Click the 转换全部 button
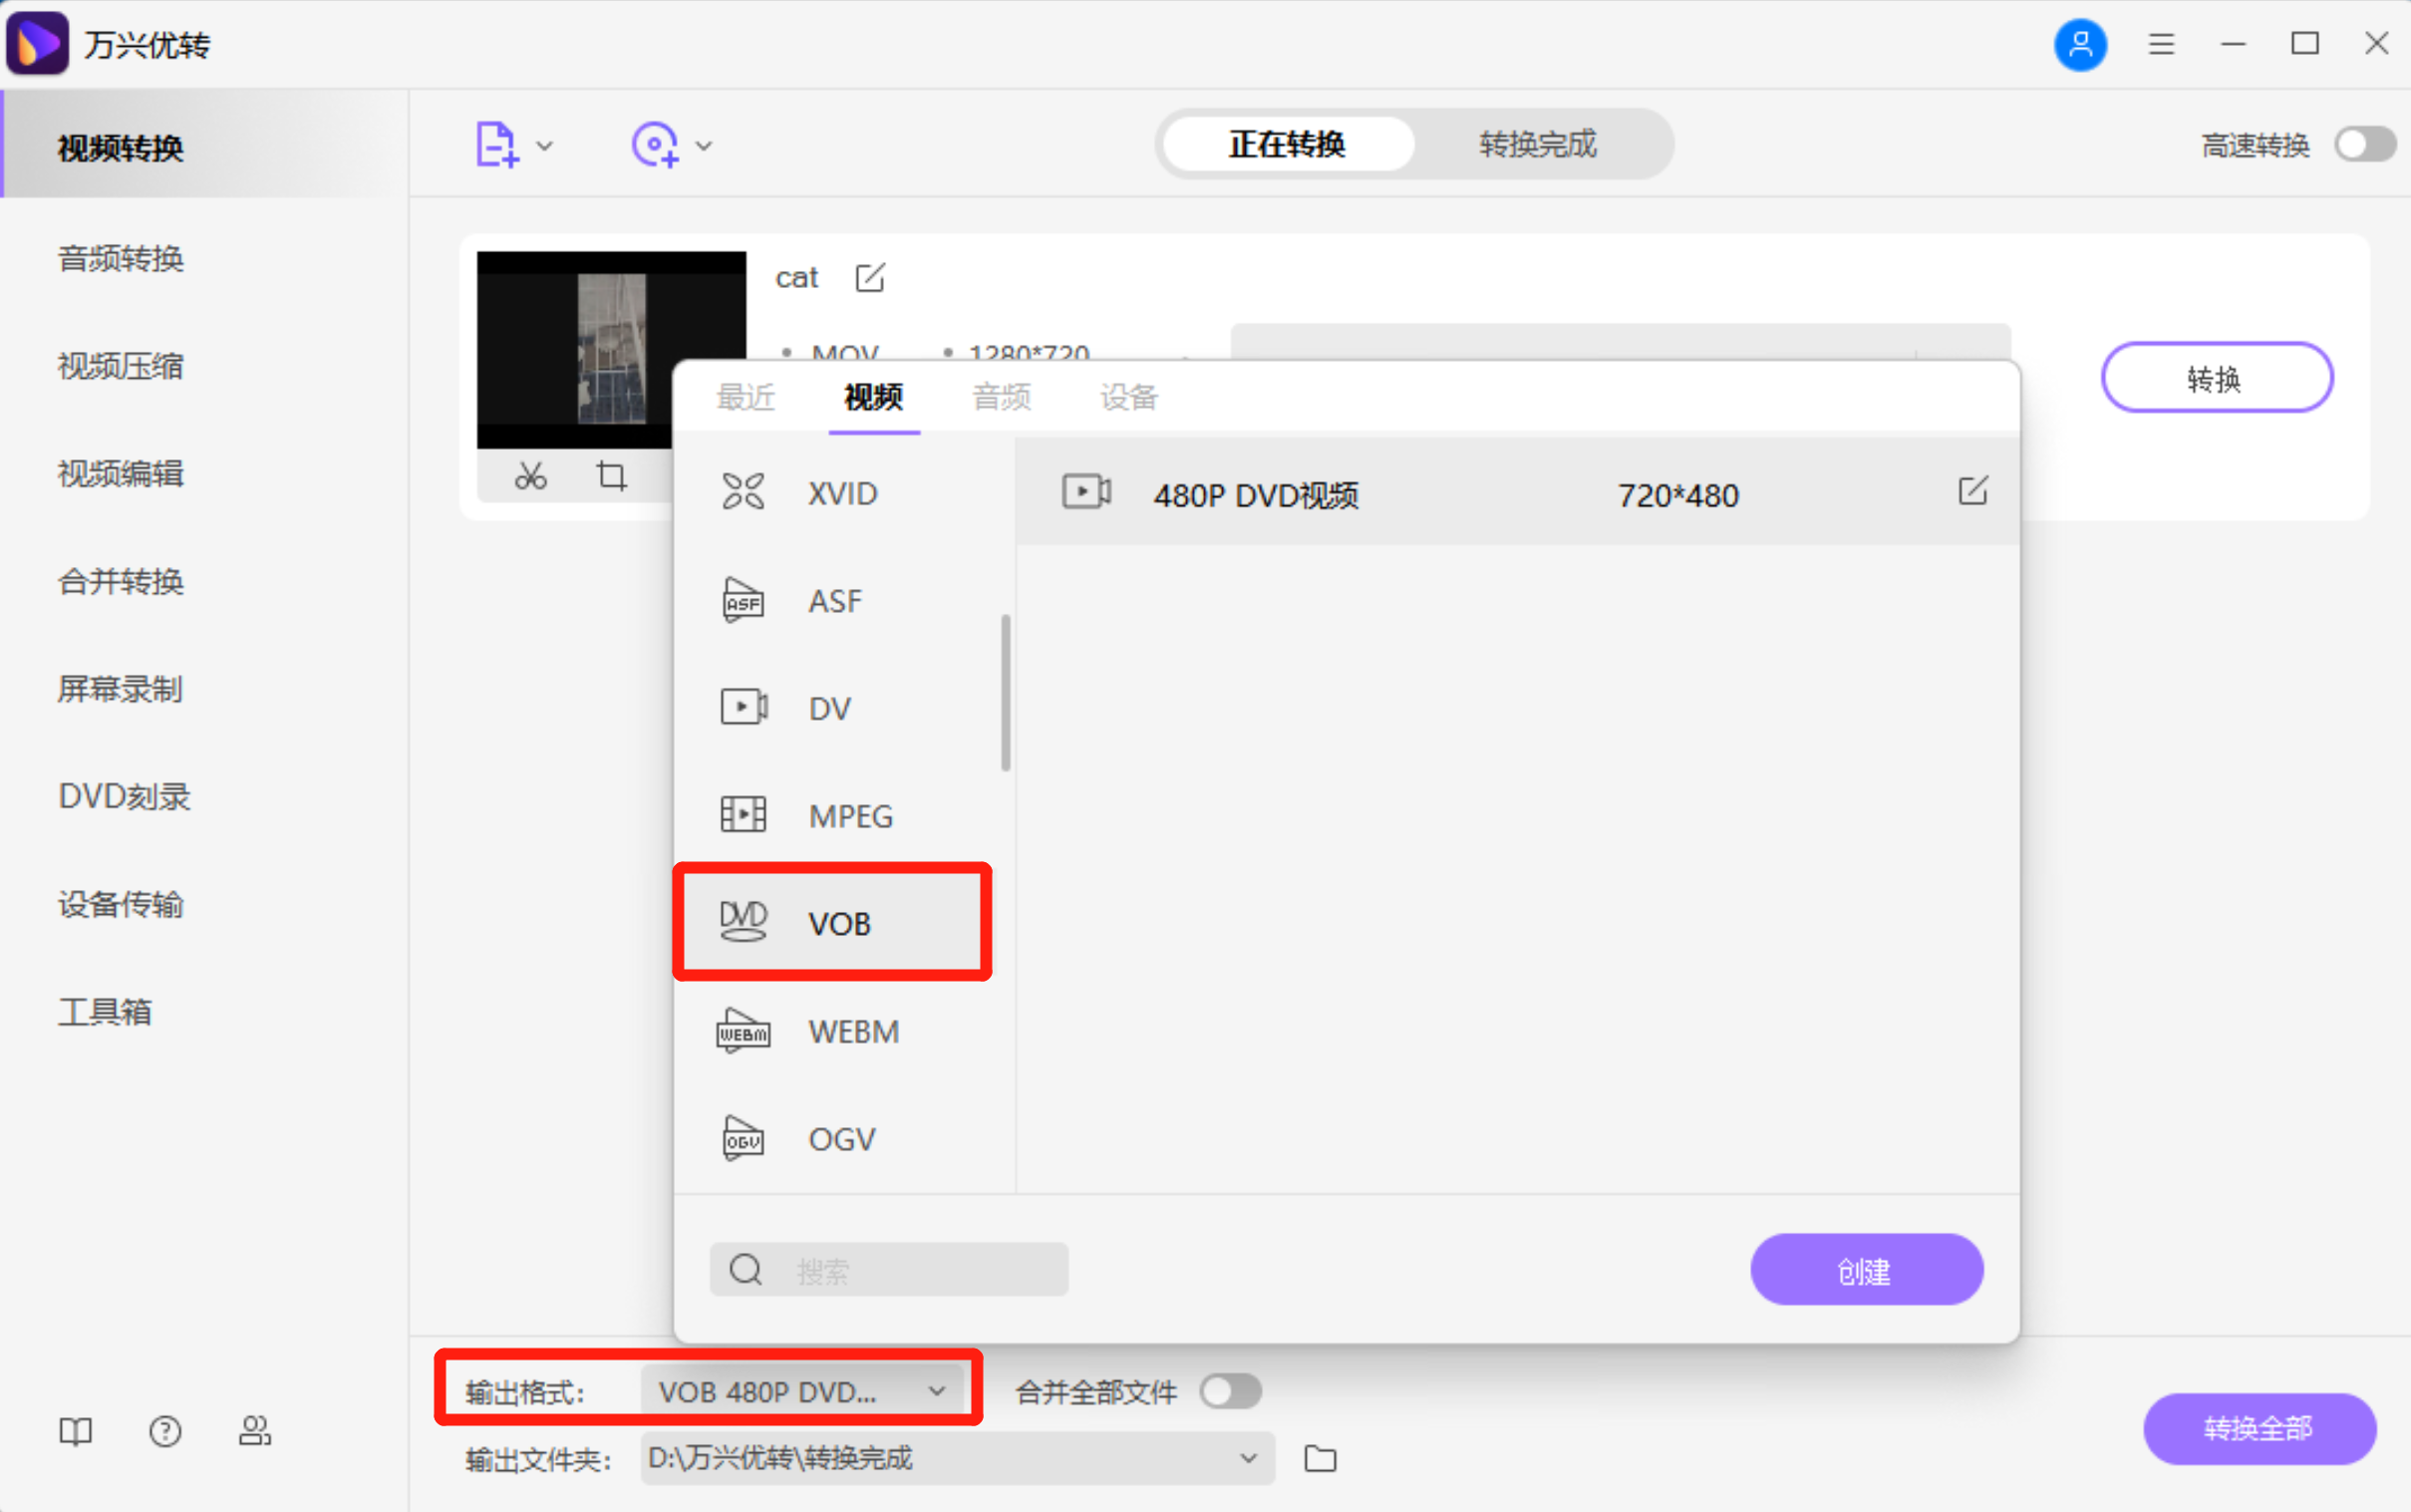The width and height of the screenshot is (2411, 1512). pos(2258,1428)
